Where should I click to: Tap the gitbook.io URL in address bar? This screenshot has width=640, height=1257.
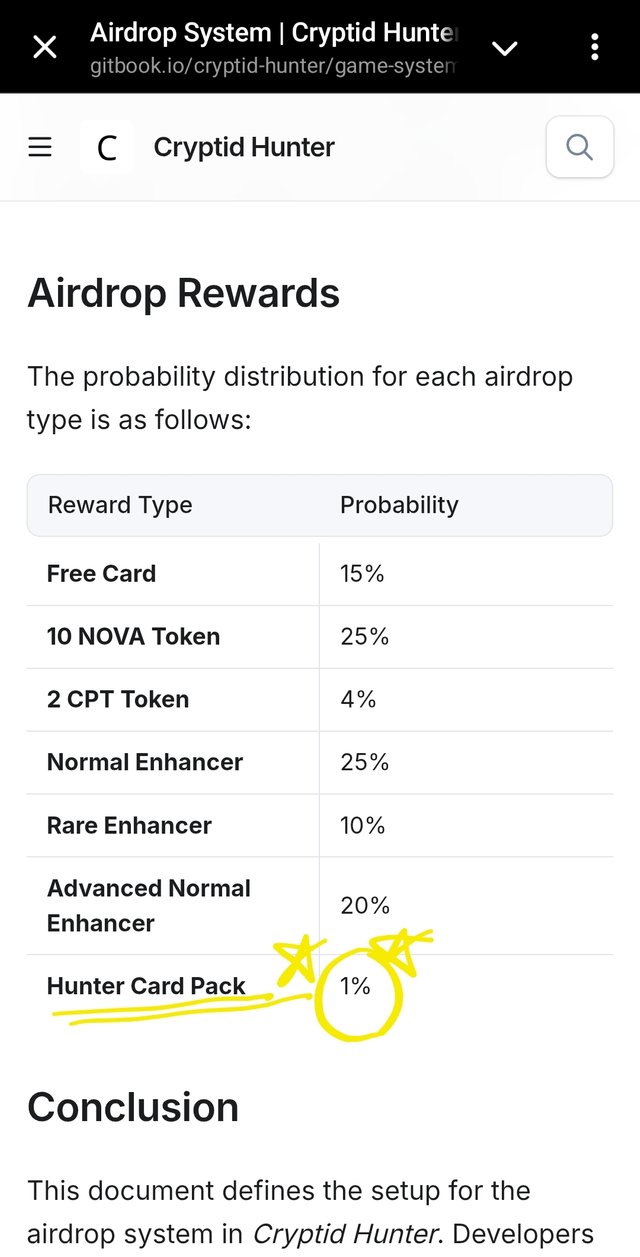(x=274, y=69)
